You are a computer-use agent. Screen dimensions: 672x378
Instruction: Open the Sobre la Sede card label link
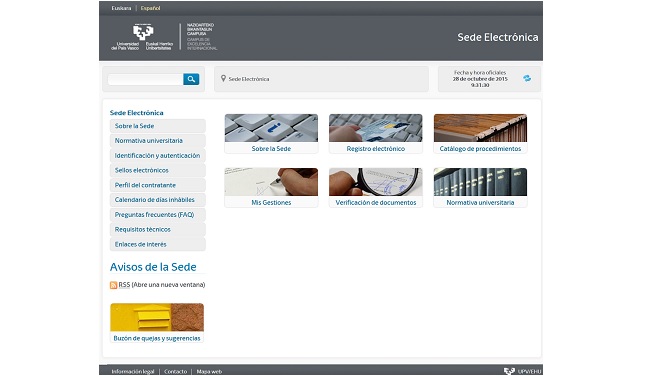[x=271, y=149]
